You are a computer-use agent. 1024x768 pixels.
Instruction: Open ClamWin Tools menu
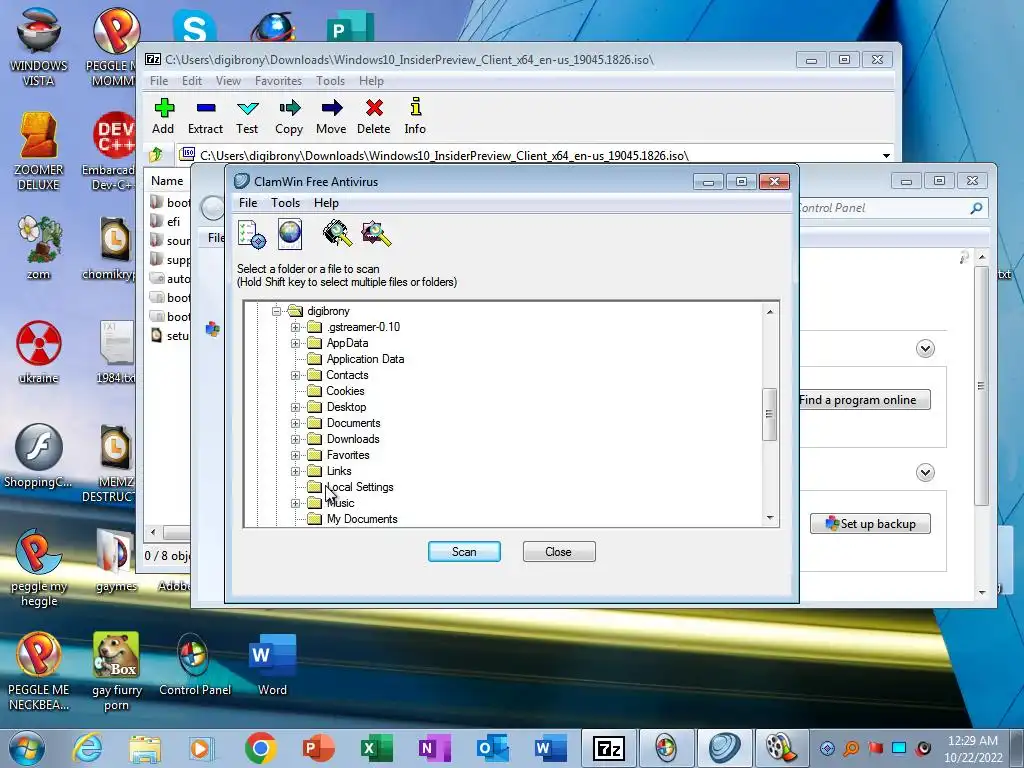point(285,202)
